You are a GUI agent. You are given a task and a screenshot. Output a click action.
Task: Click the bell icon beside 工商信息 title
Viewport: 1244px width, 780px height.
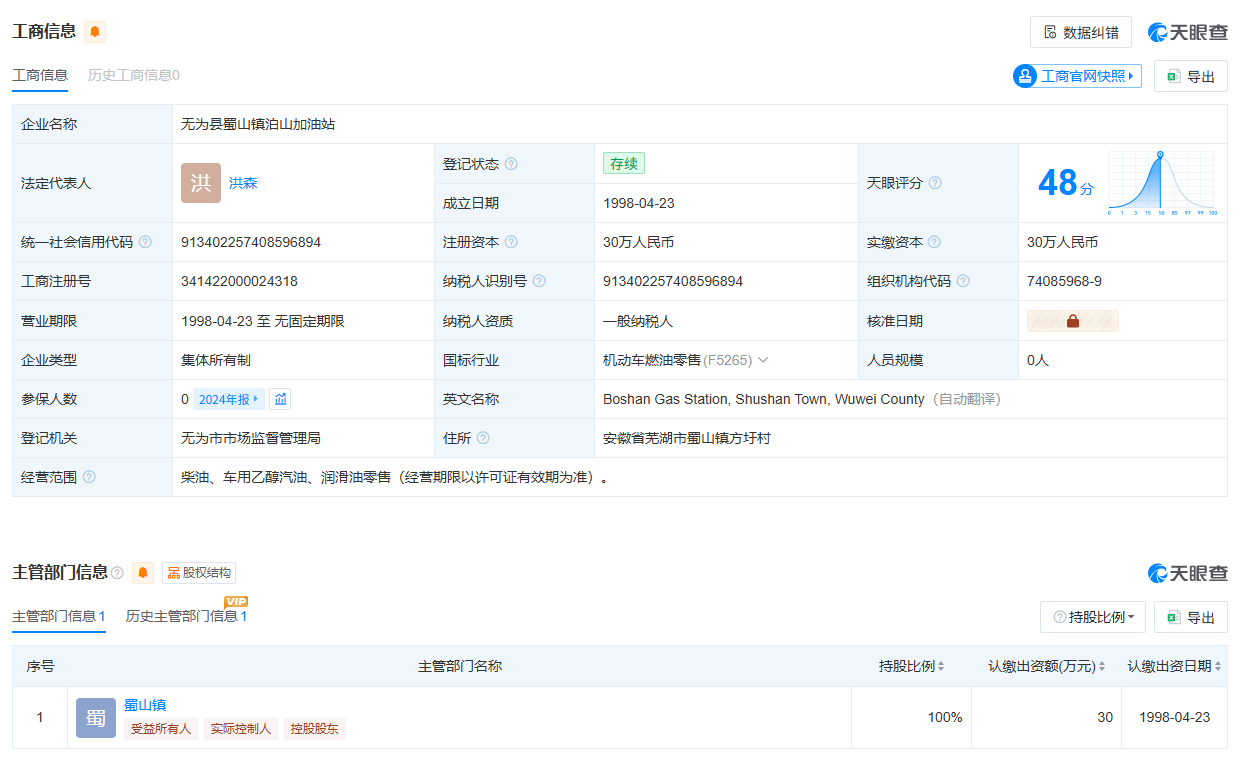pyautogui.click(x=95, y=32)
